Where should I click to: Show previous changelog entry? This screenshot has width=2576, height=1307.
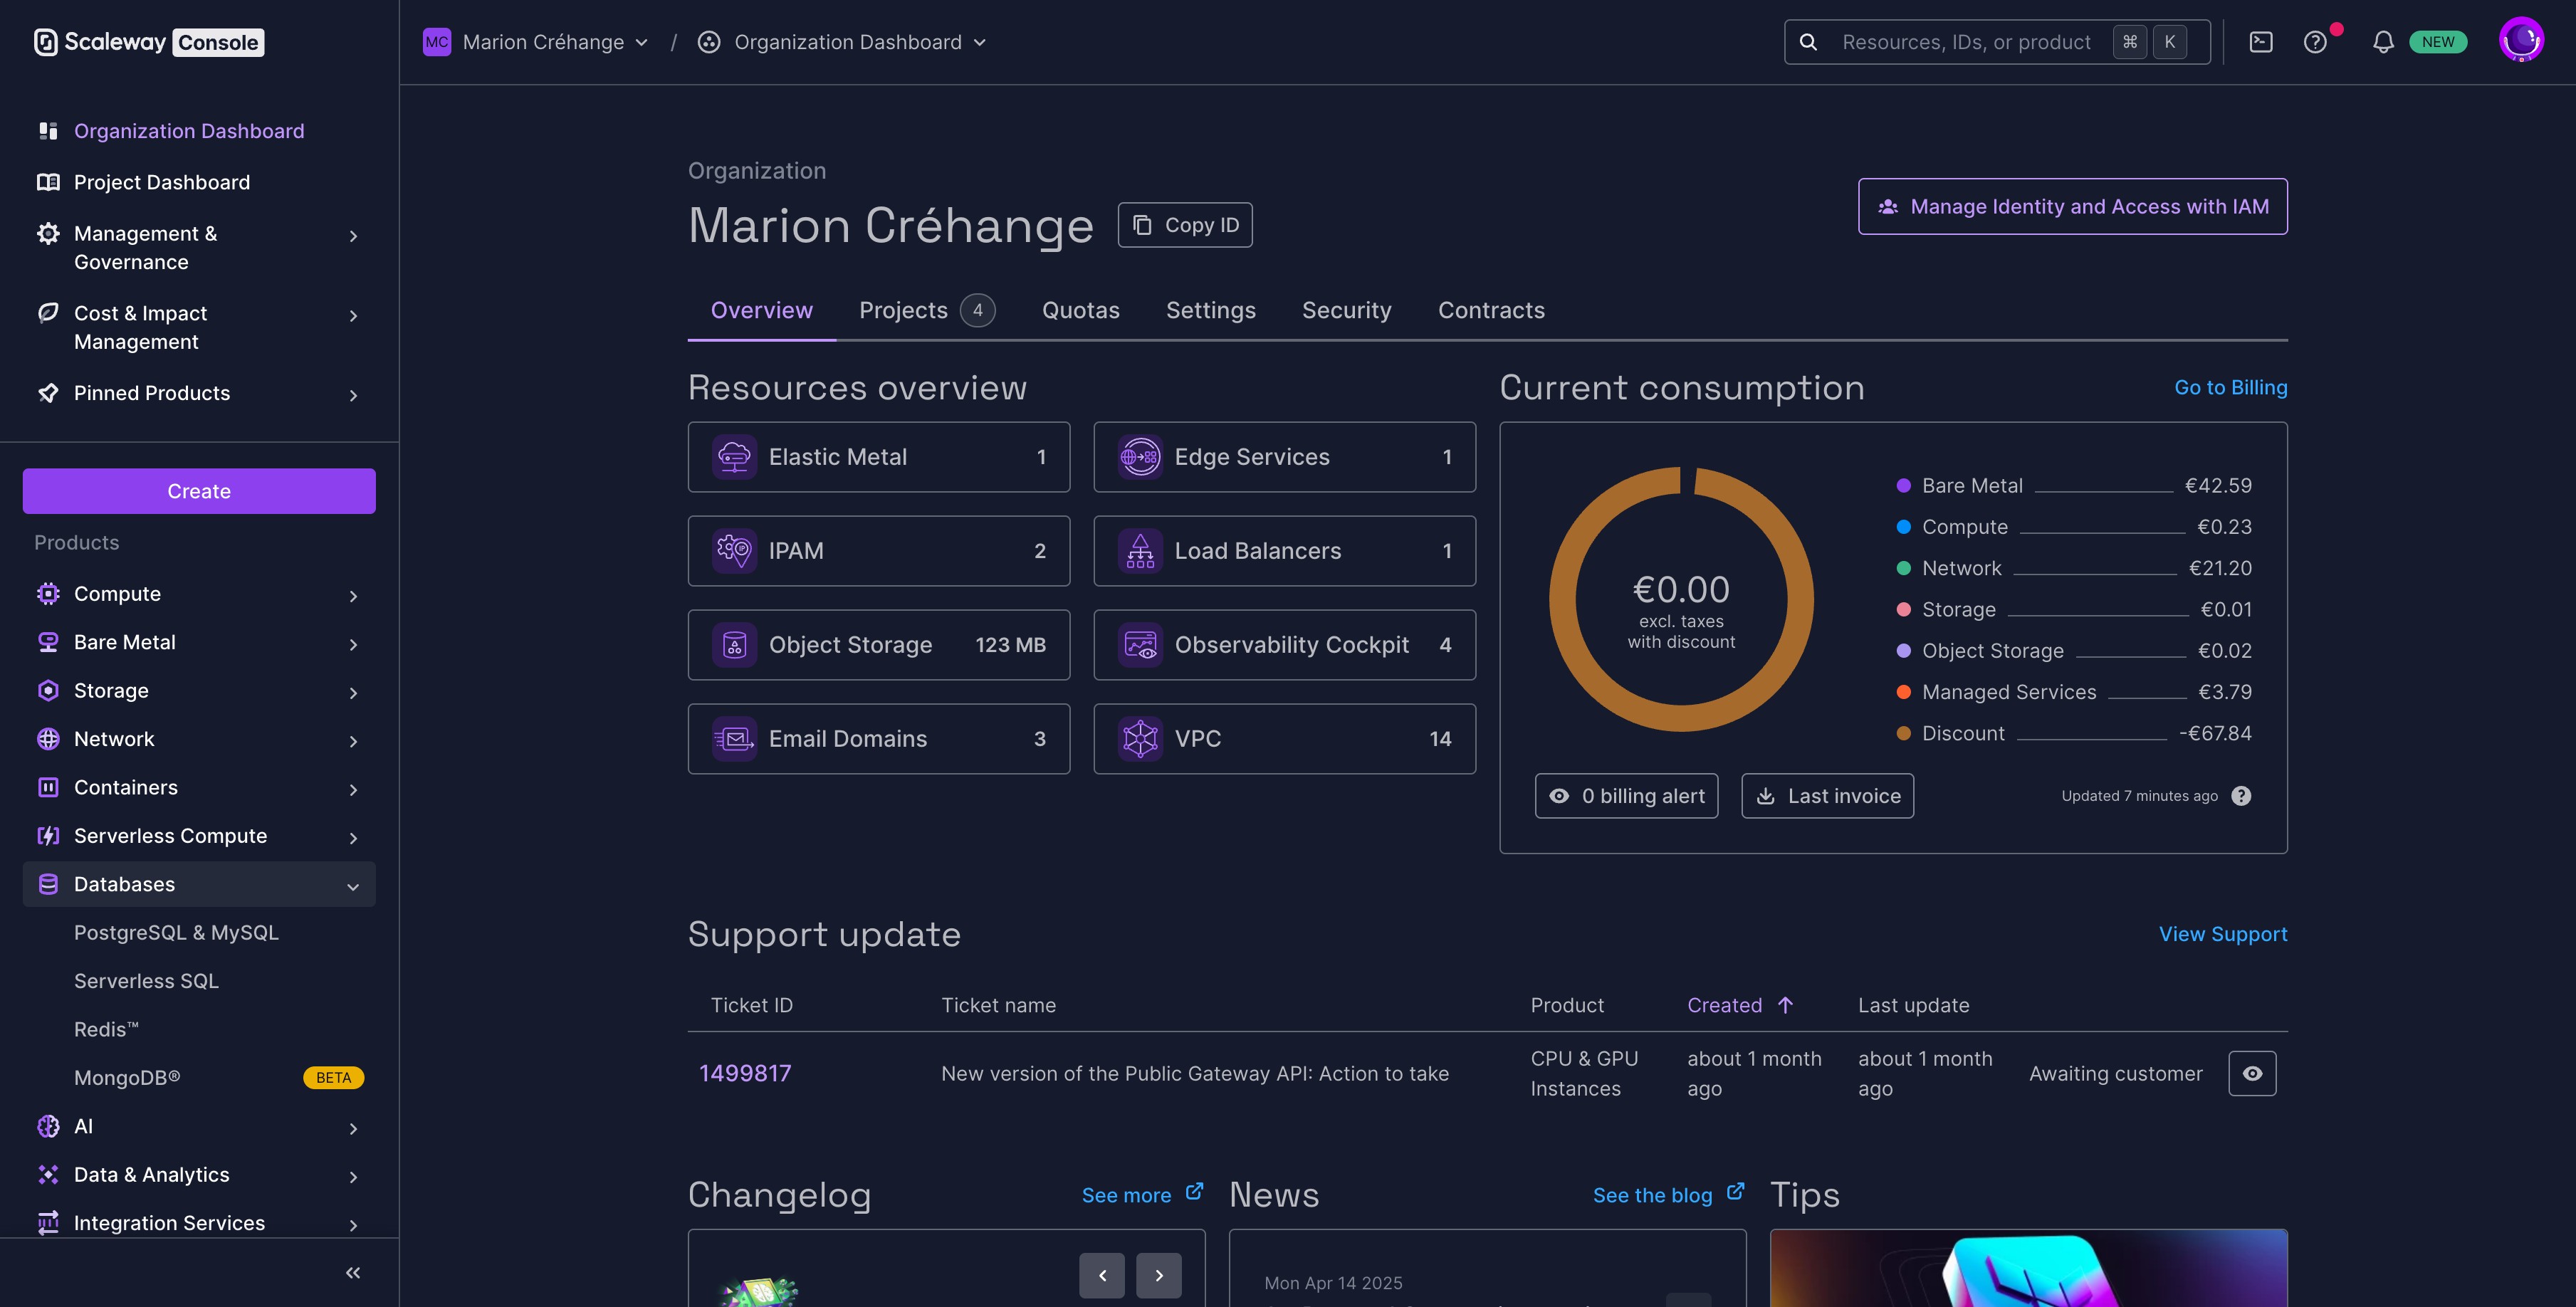point(1102,1275)
